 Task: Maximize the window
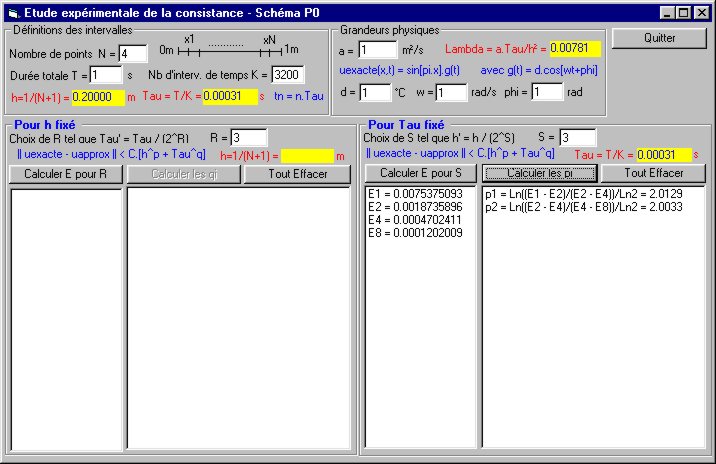pos(683,13)
